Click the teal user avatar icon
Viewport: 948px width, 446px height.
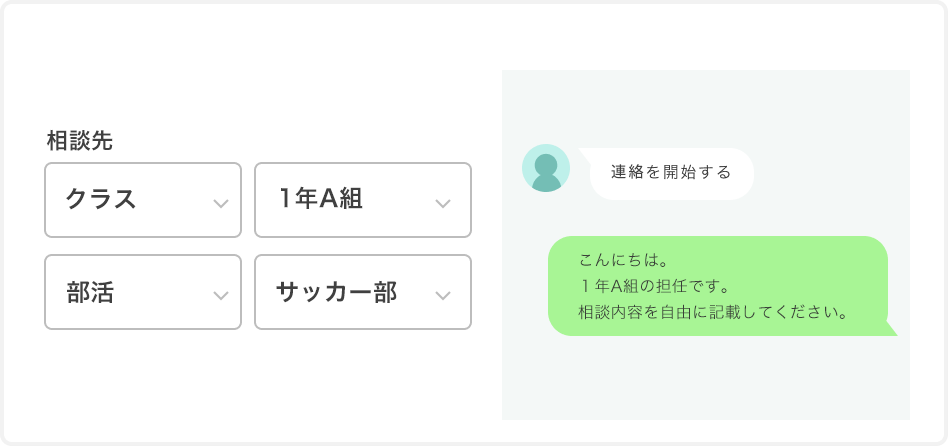coord(545,168)
